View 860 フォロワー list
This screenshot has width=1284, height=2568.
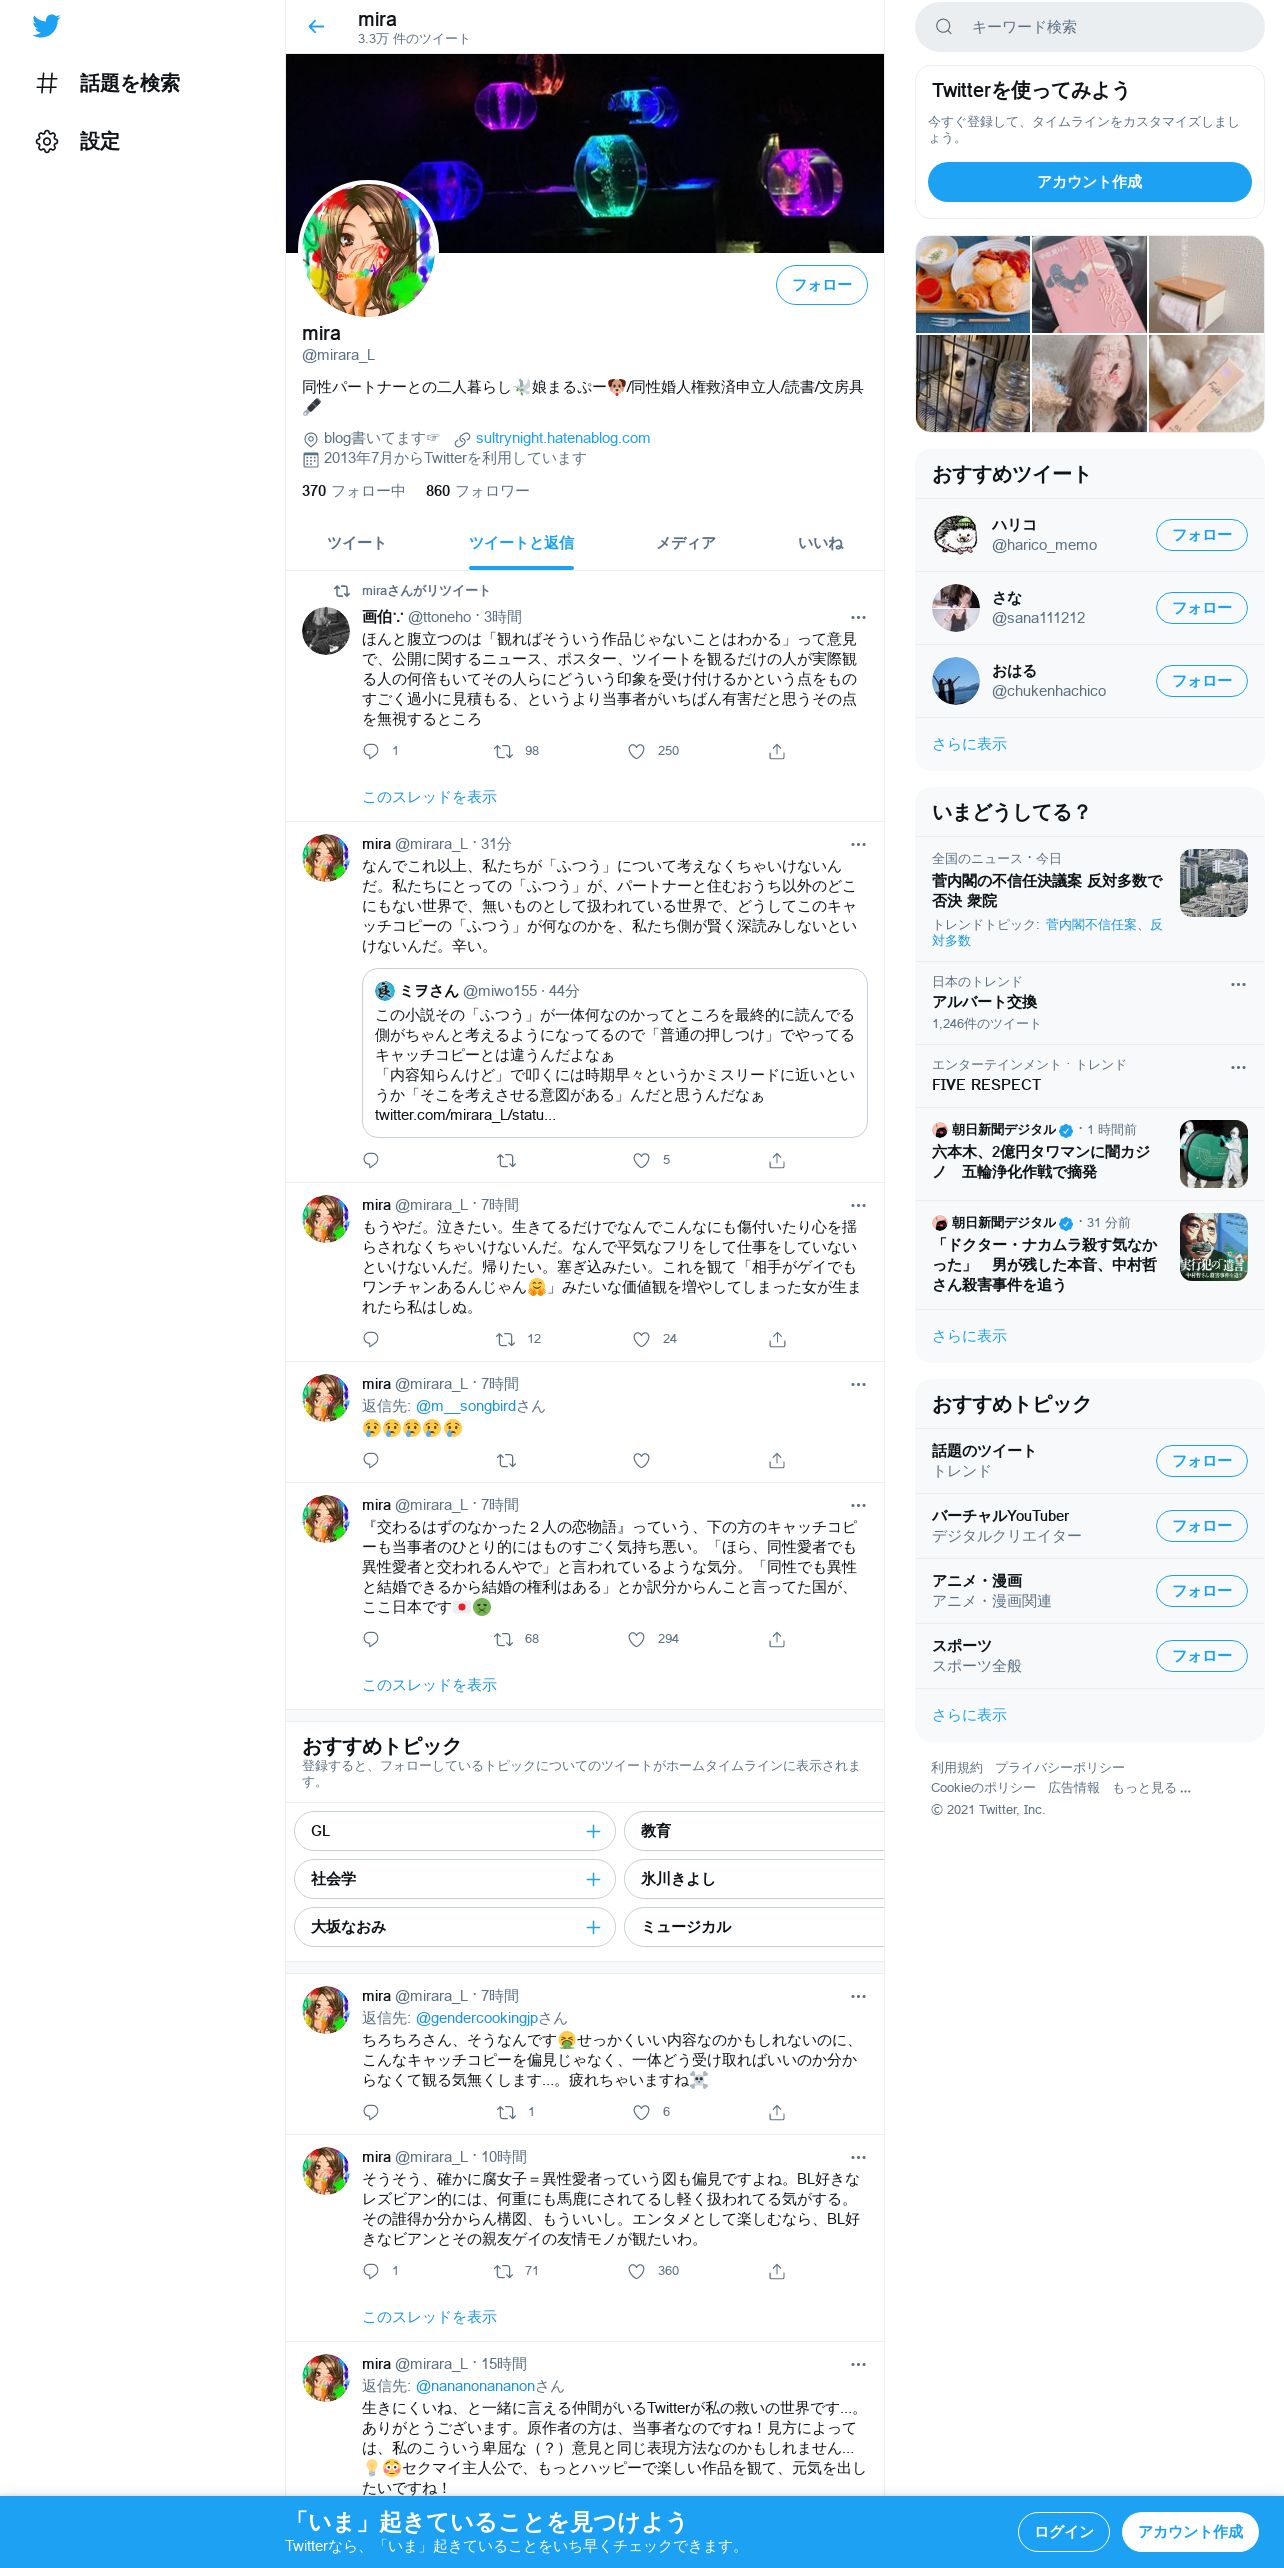(477, 491)
